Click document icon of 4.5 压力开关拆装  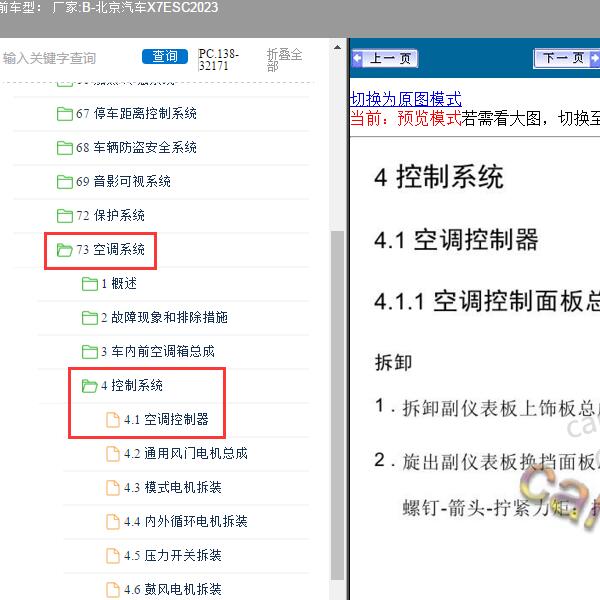113,555
